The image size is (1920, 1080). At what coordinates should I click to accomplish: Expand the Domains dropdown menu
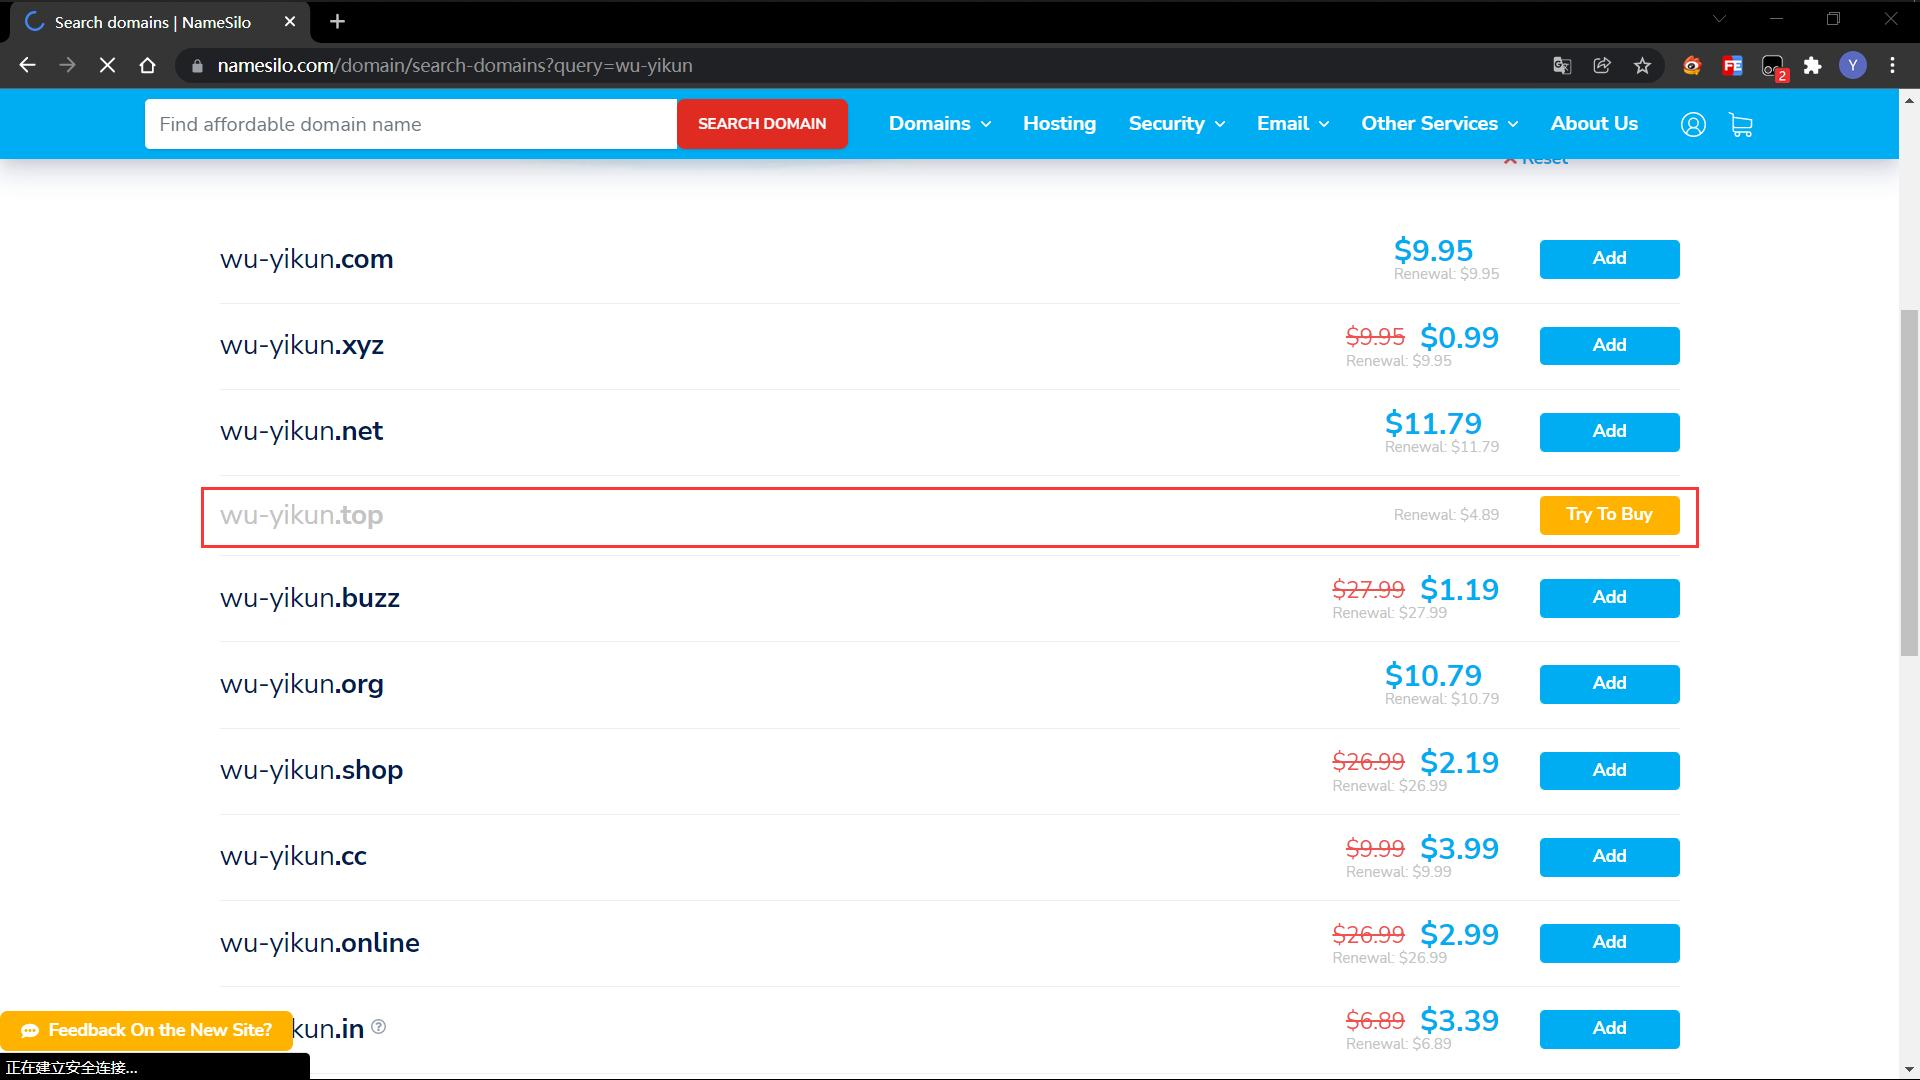939,124
